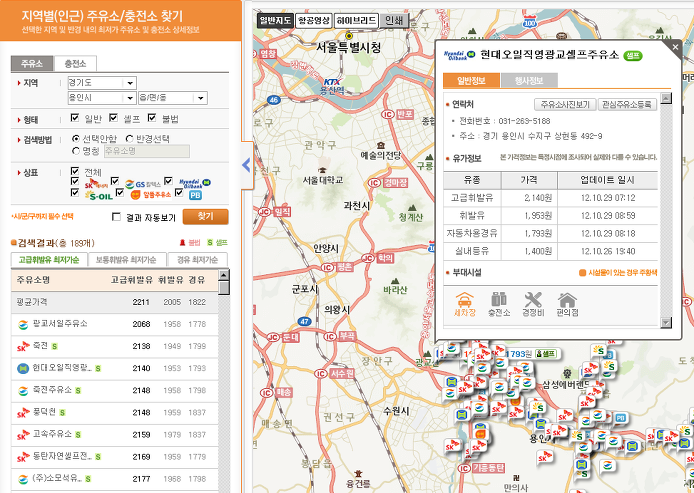694x493 pixels.
Task: Toggle the 알뜰주유소 brand checkbox
Action: (x=120, y=193)
